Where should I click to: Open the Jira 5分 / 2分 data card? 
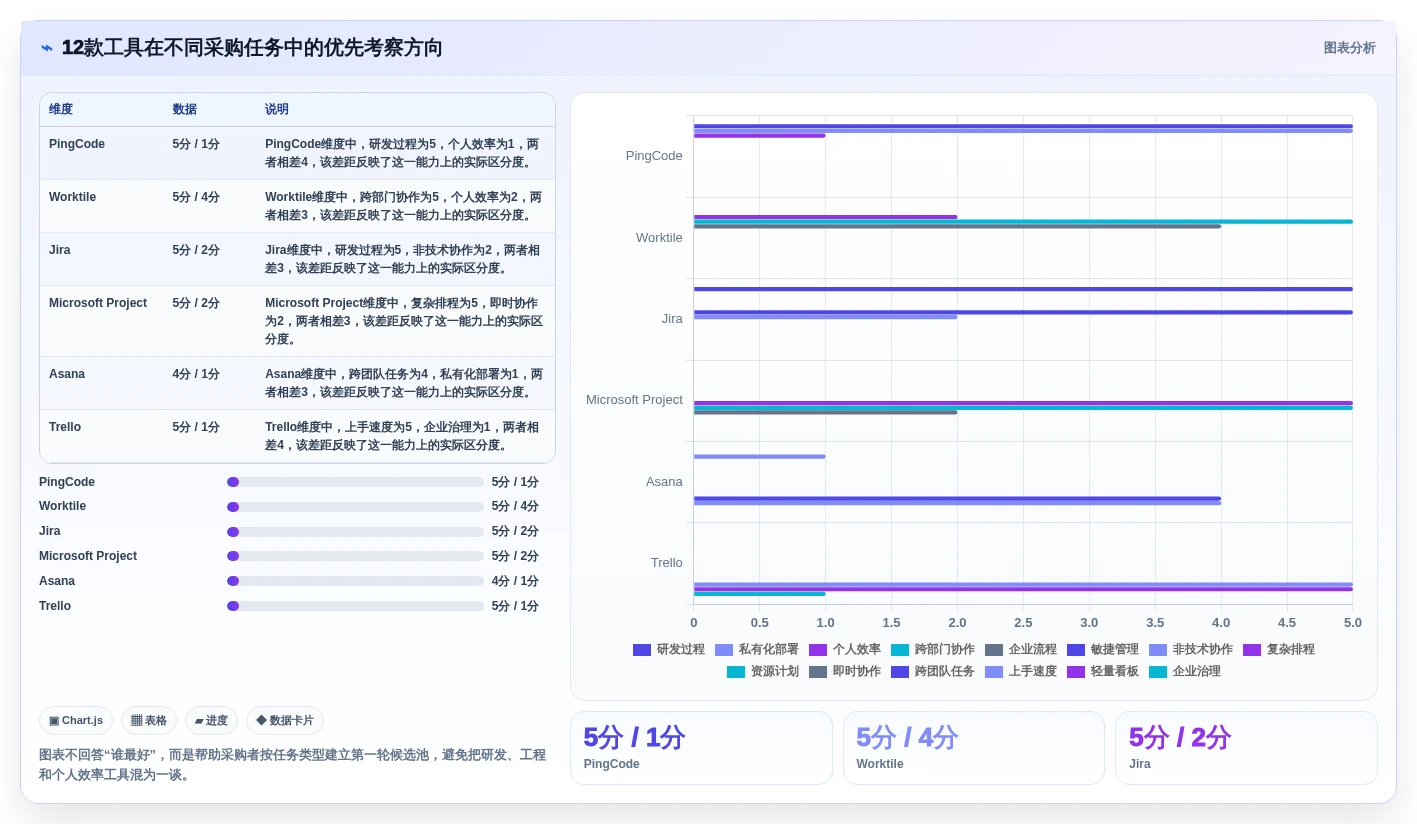tap(1246, 748)
